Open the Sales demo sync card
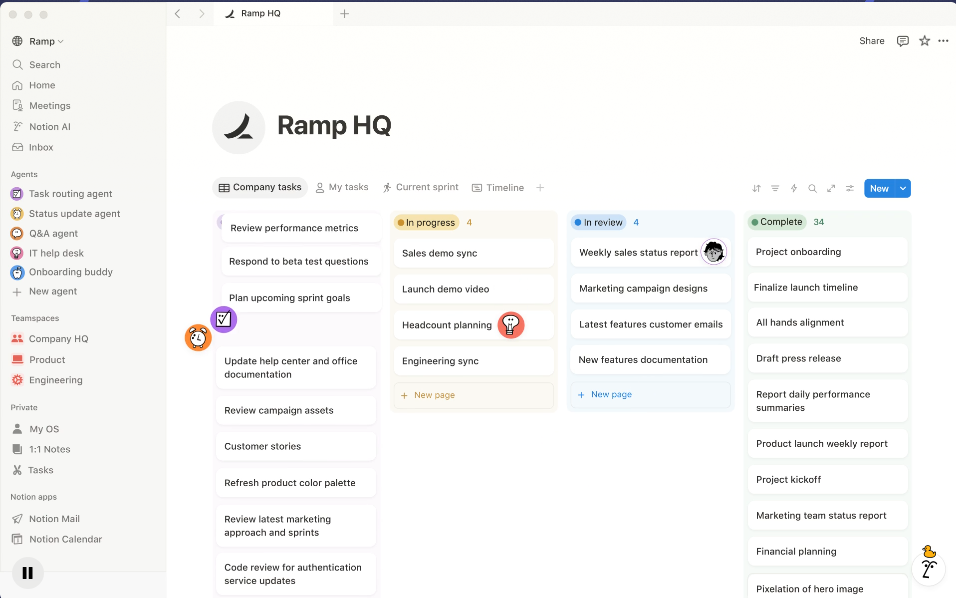Screen dimensions: 956x598 [x=474, y=253]
